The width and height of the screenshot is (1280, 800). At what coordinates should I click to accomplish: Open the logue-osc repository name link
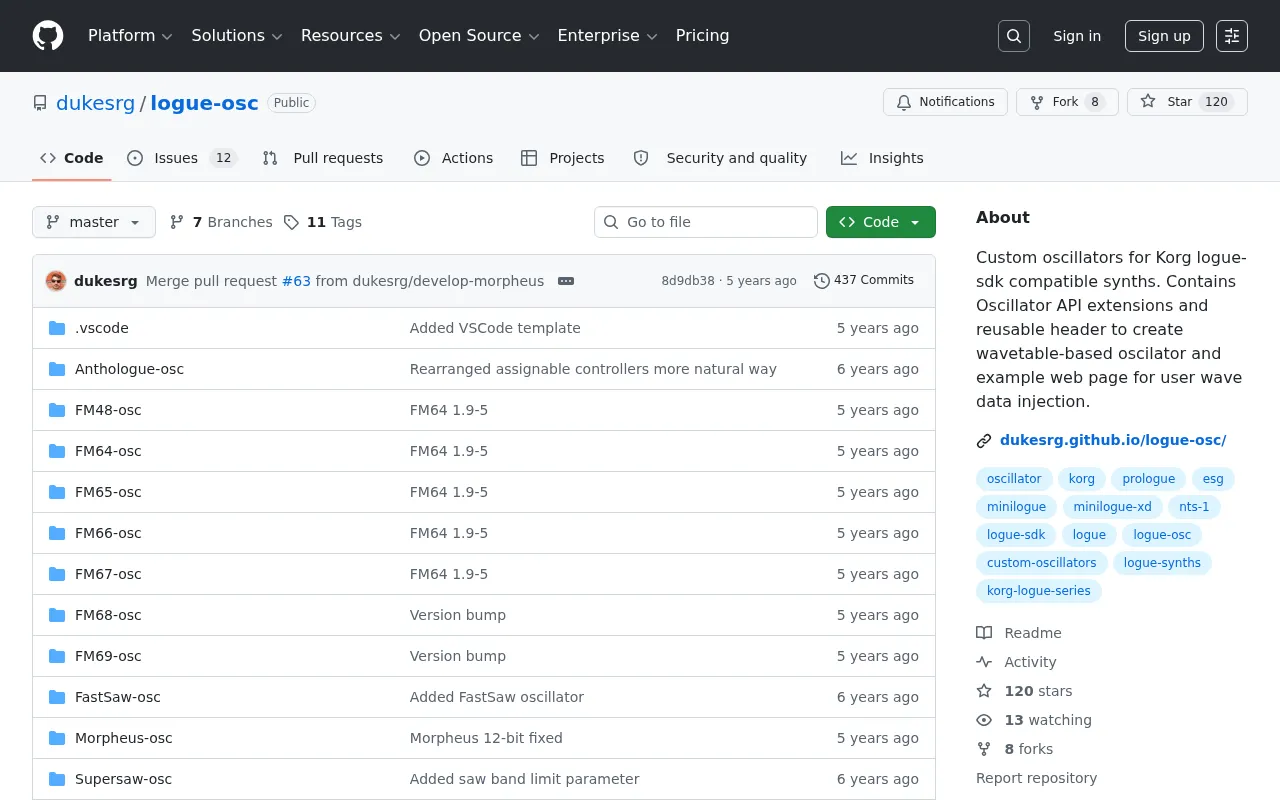[x=204, y=103]
